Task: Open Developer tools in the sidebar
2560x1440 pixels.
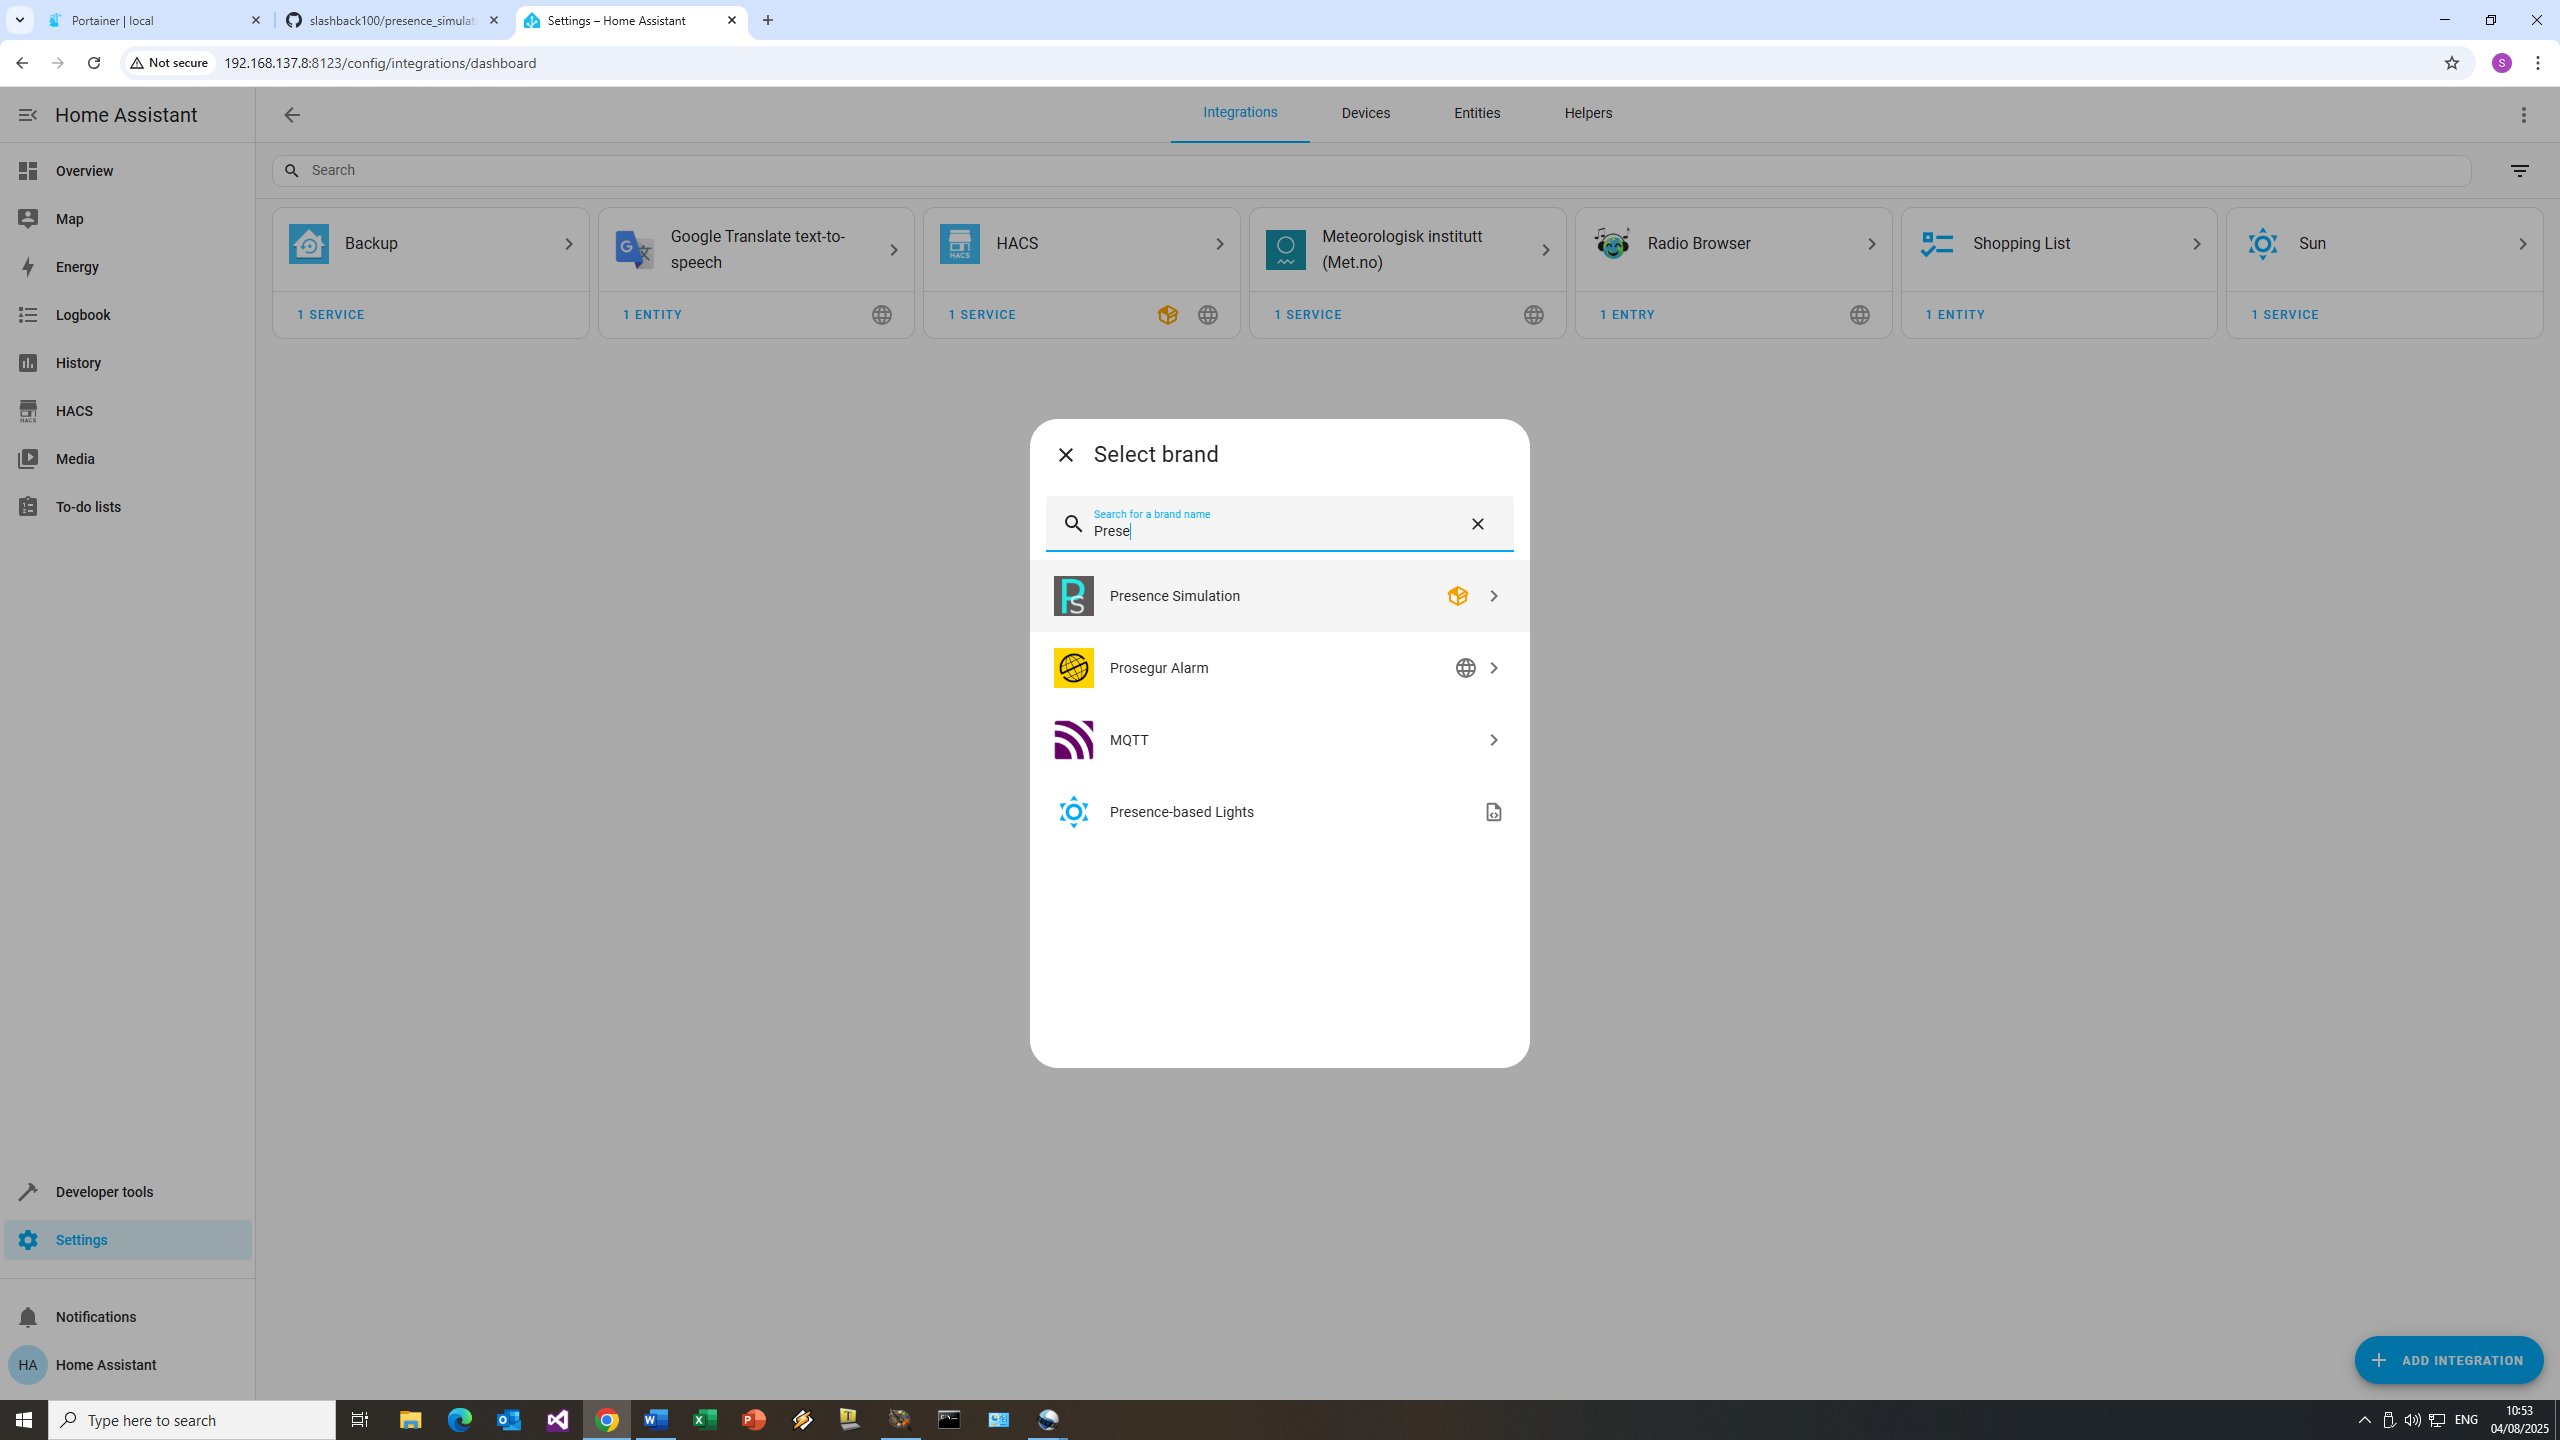Action: click(128, 1192)
